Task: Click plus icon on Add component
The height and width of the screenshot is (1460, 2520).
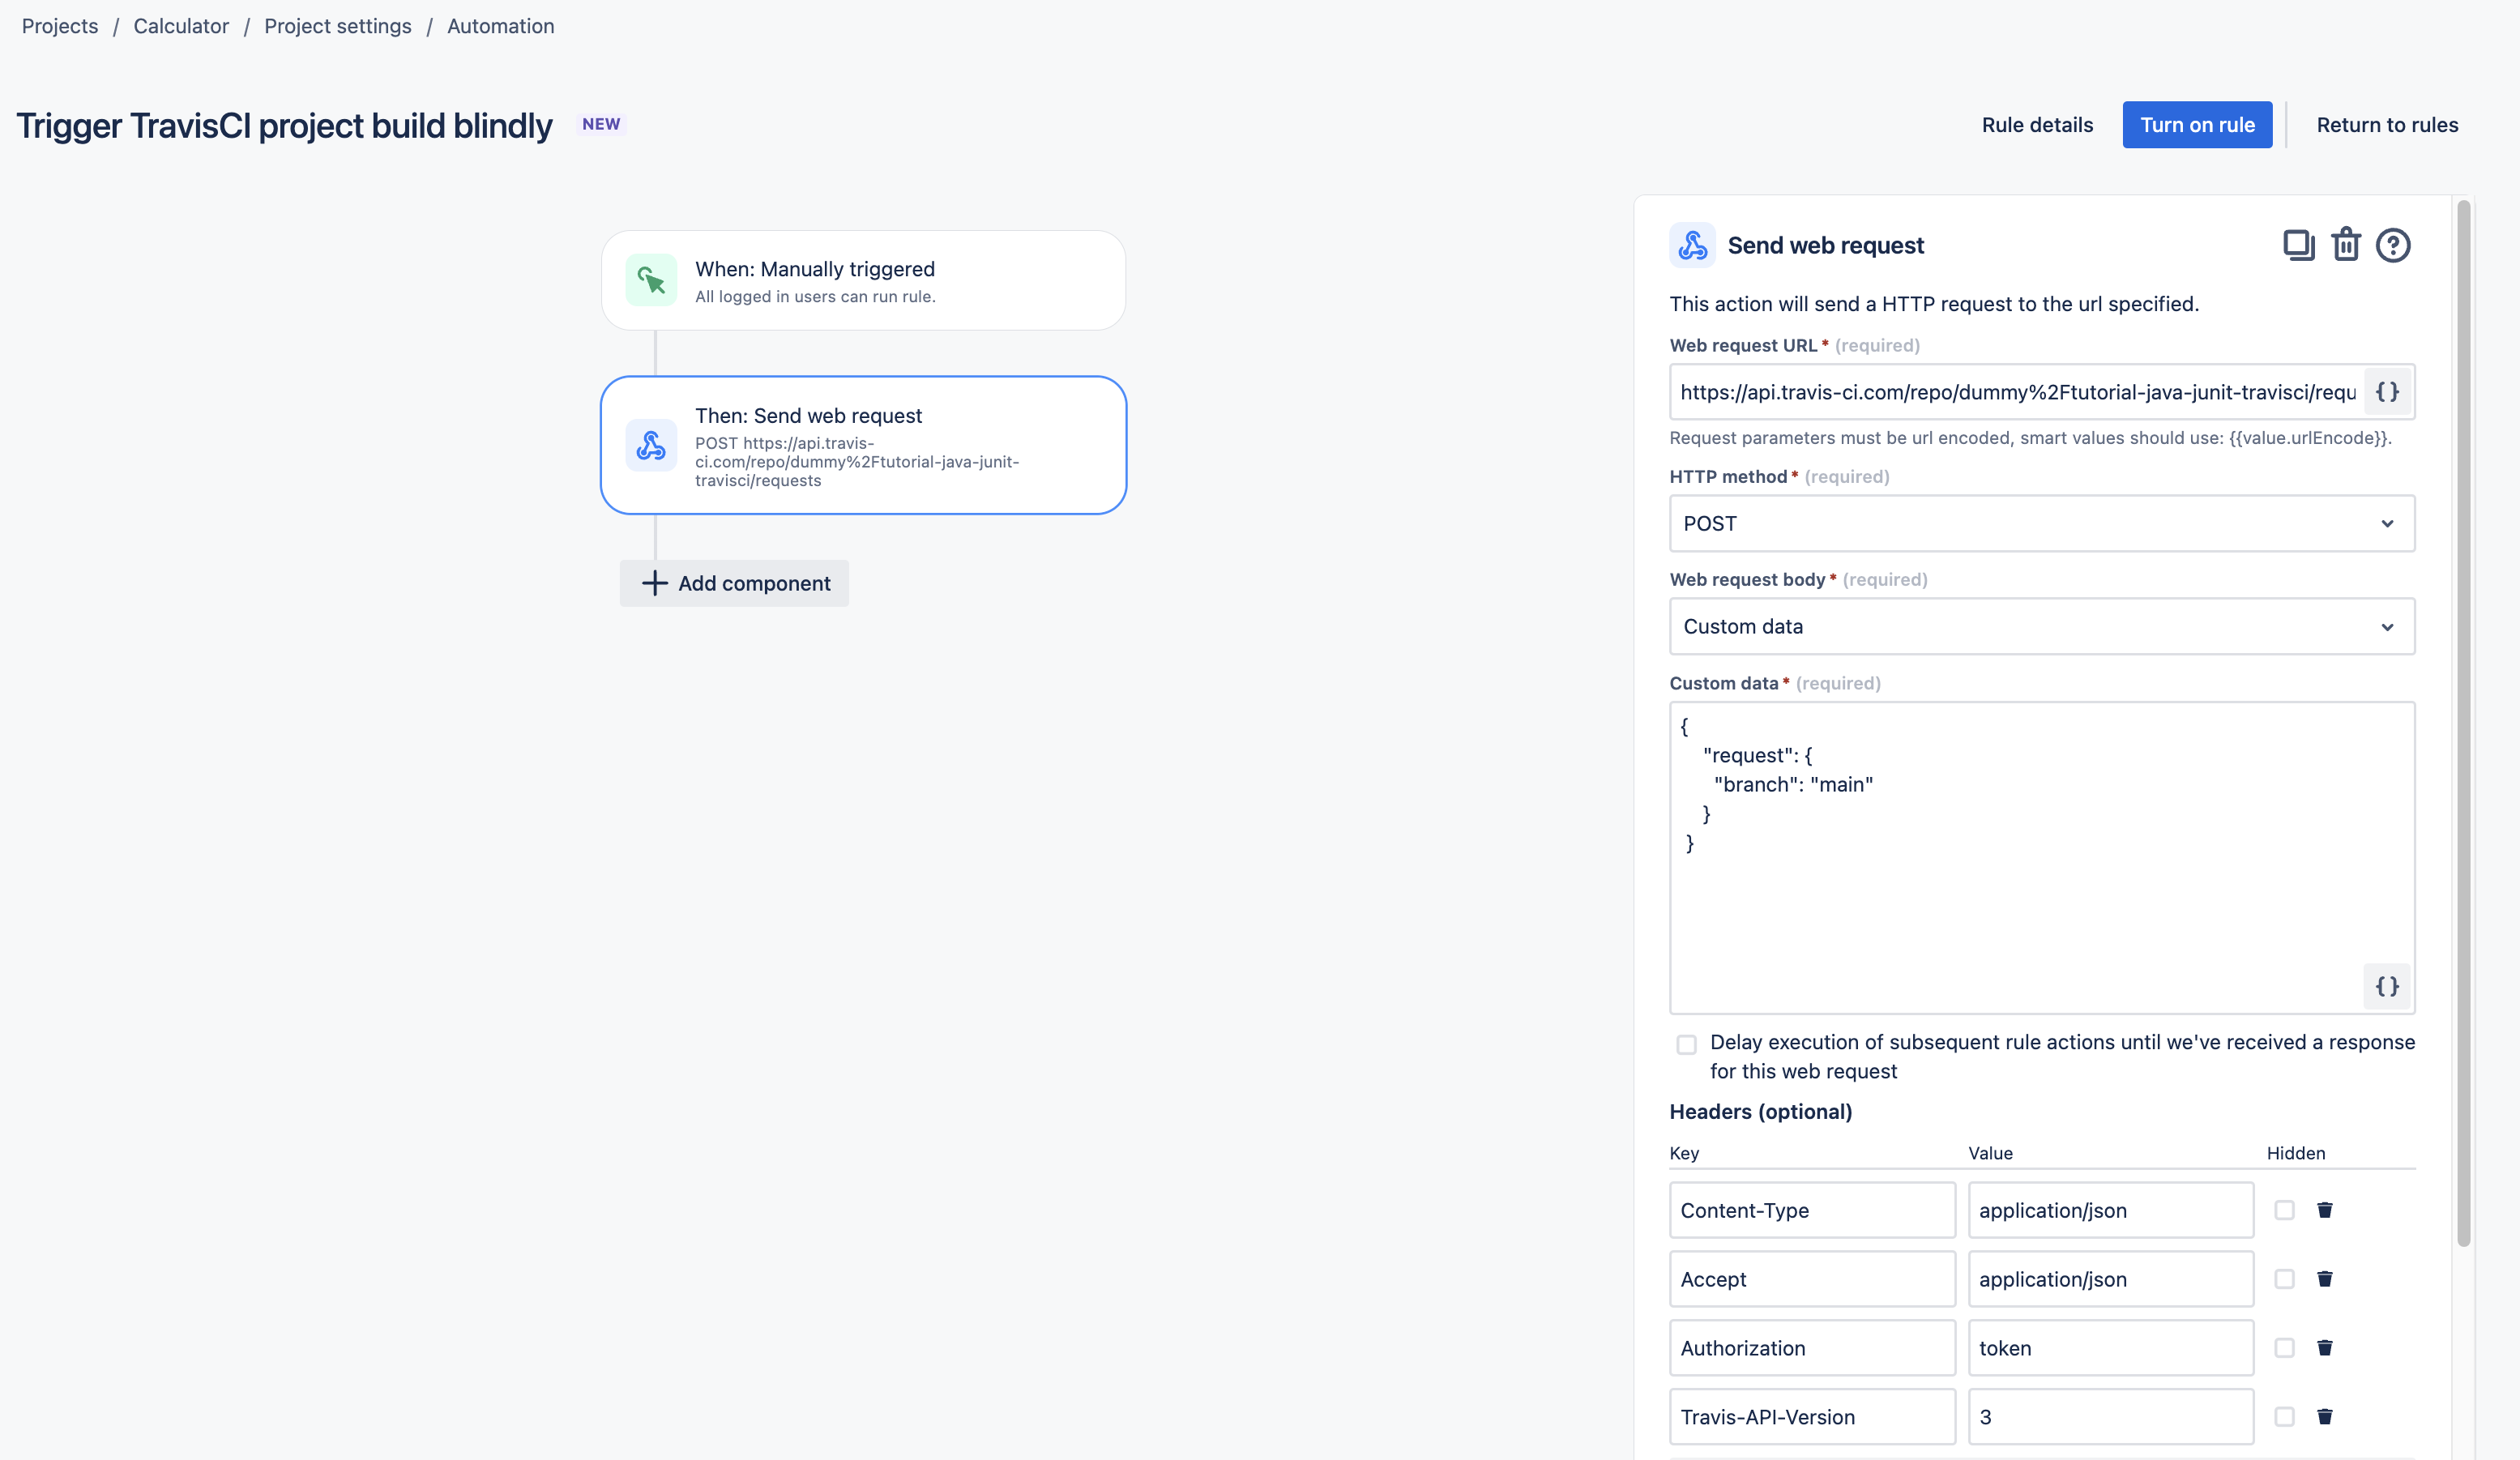Action: click(x=655, y=583)
